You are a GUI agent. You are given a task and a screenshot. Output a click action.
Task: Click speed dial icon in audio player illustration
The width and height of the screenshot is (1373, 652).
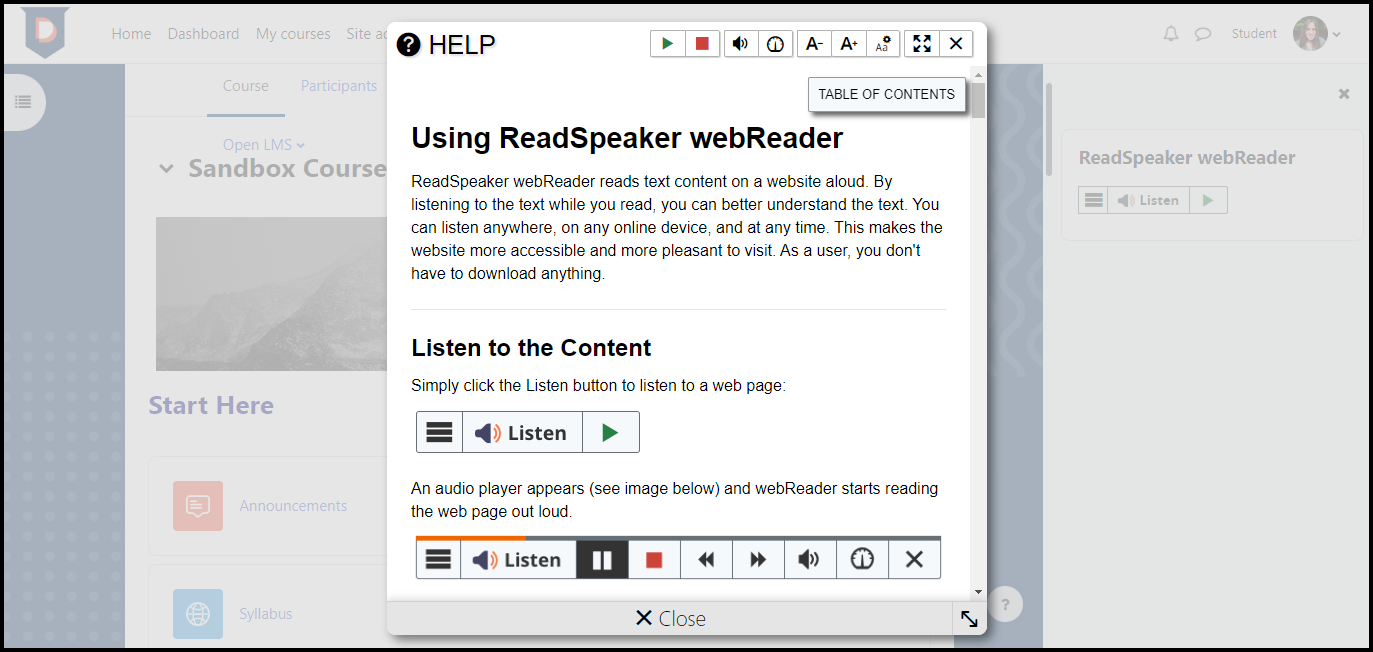pos(862,560)
